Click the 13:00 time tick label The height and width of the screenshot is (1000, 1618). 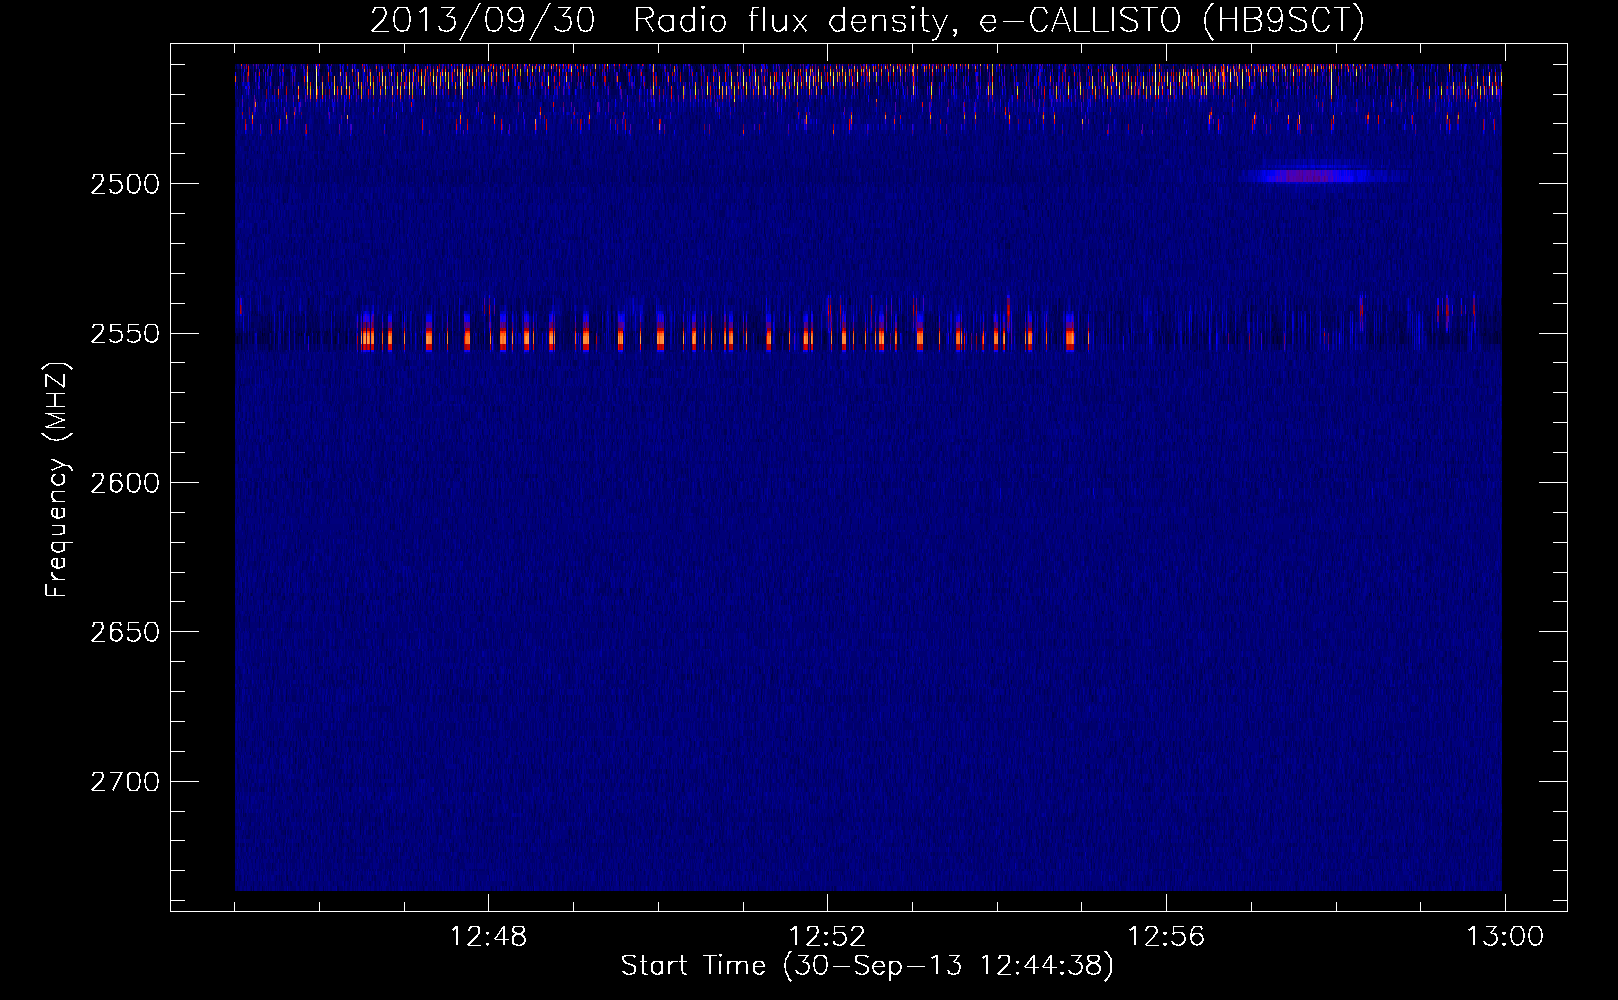coord(1505,937)
